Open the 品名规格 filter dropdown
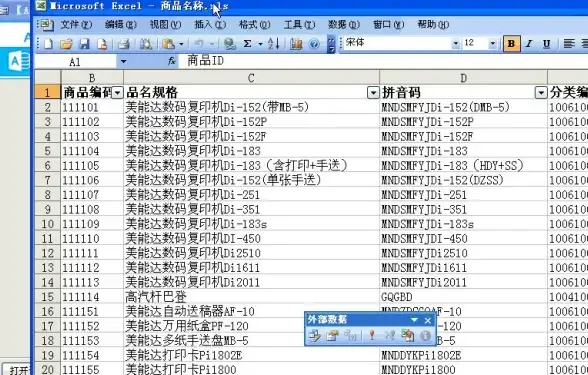 373,93
